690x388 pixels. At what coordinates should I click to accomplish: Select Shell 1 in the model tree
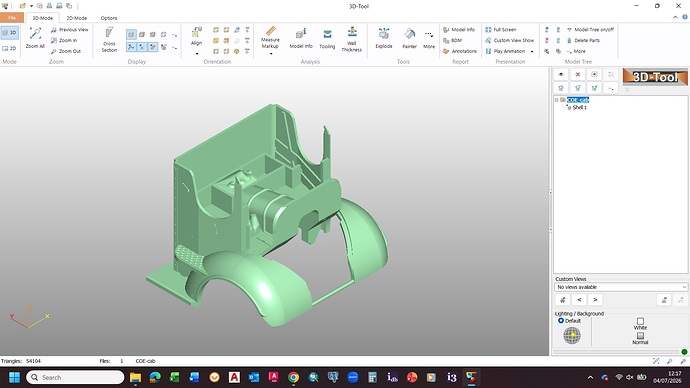pyautogui.click(x=580, y=107)
